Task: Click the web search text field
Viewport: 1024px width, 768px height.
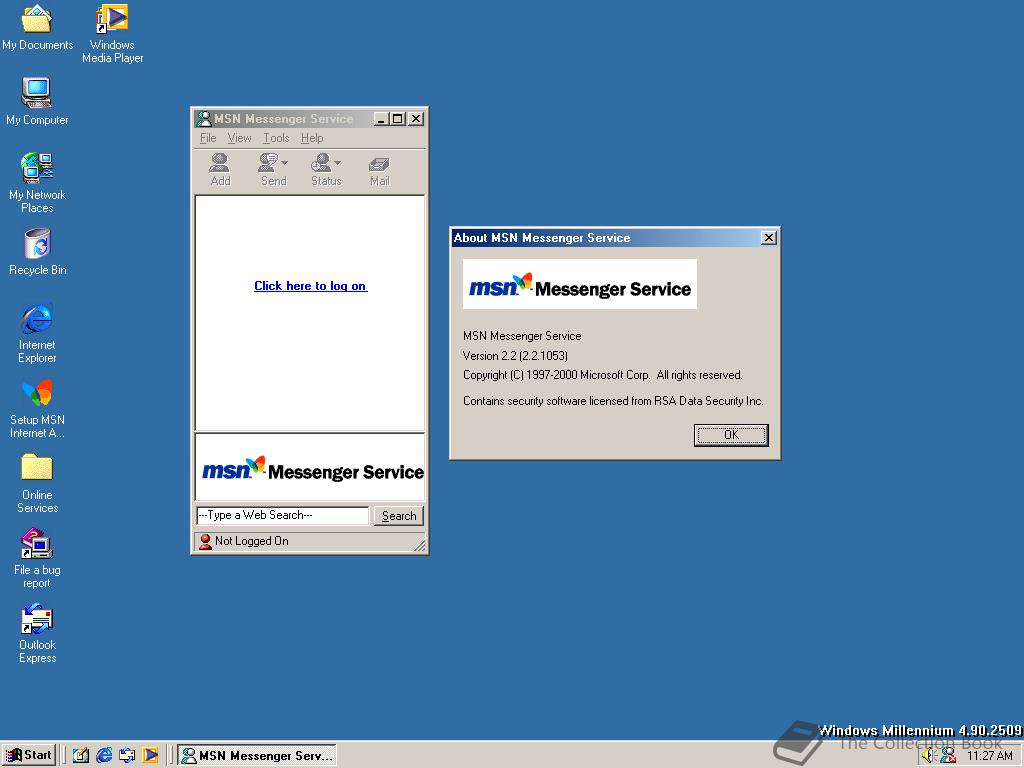Action: click(x=282, y=515)
